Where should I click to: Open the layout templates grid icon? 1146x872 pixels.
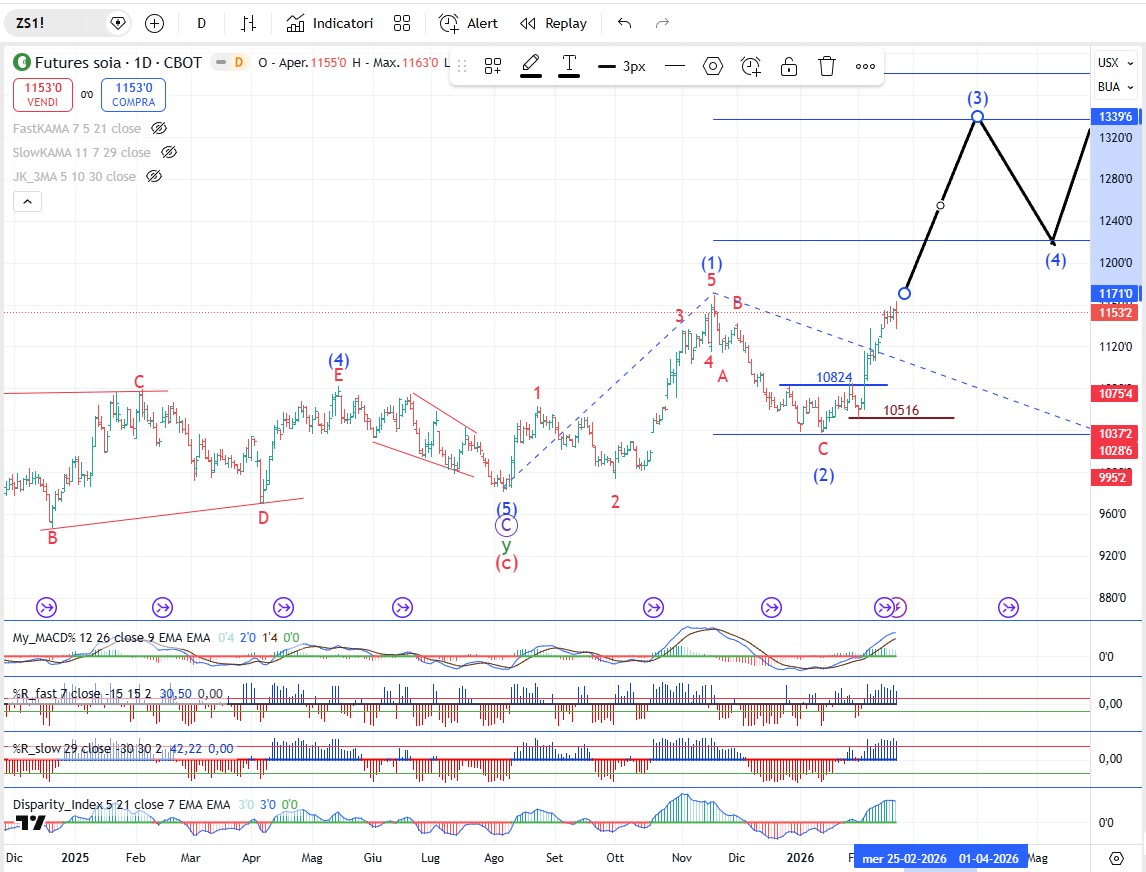(x=402, y=23)
